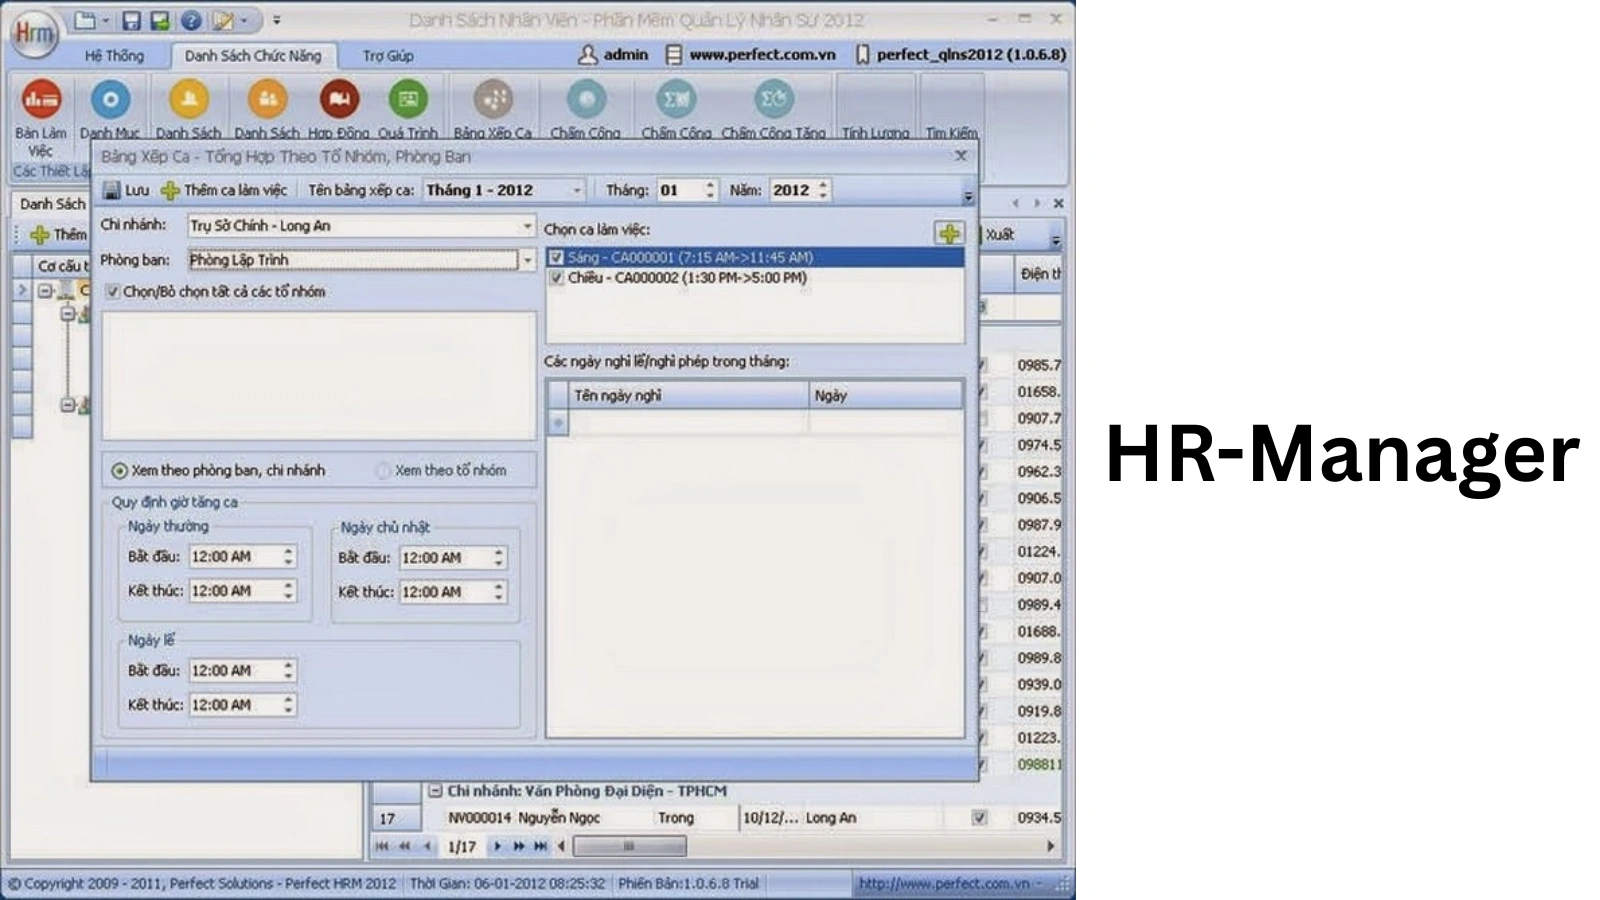Open the first Chấm Công ribbon icon
1600x900 pixels.
pyautogui.click(x=585, y=99)
